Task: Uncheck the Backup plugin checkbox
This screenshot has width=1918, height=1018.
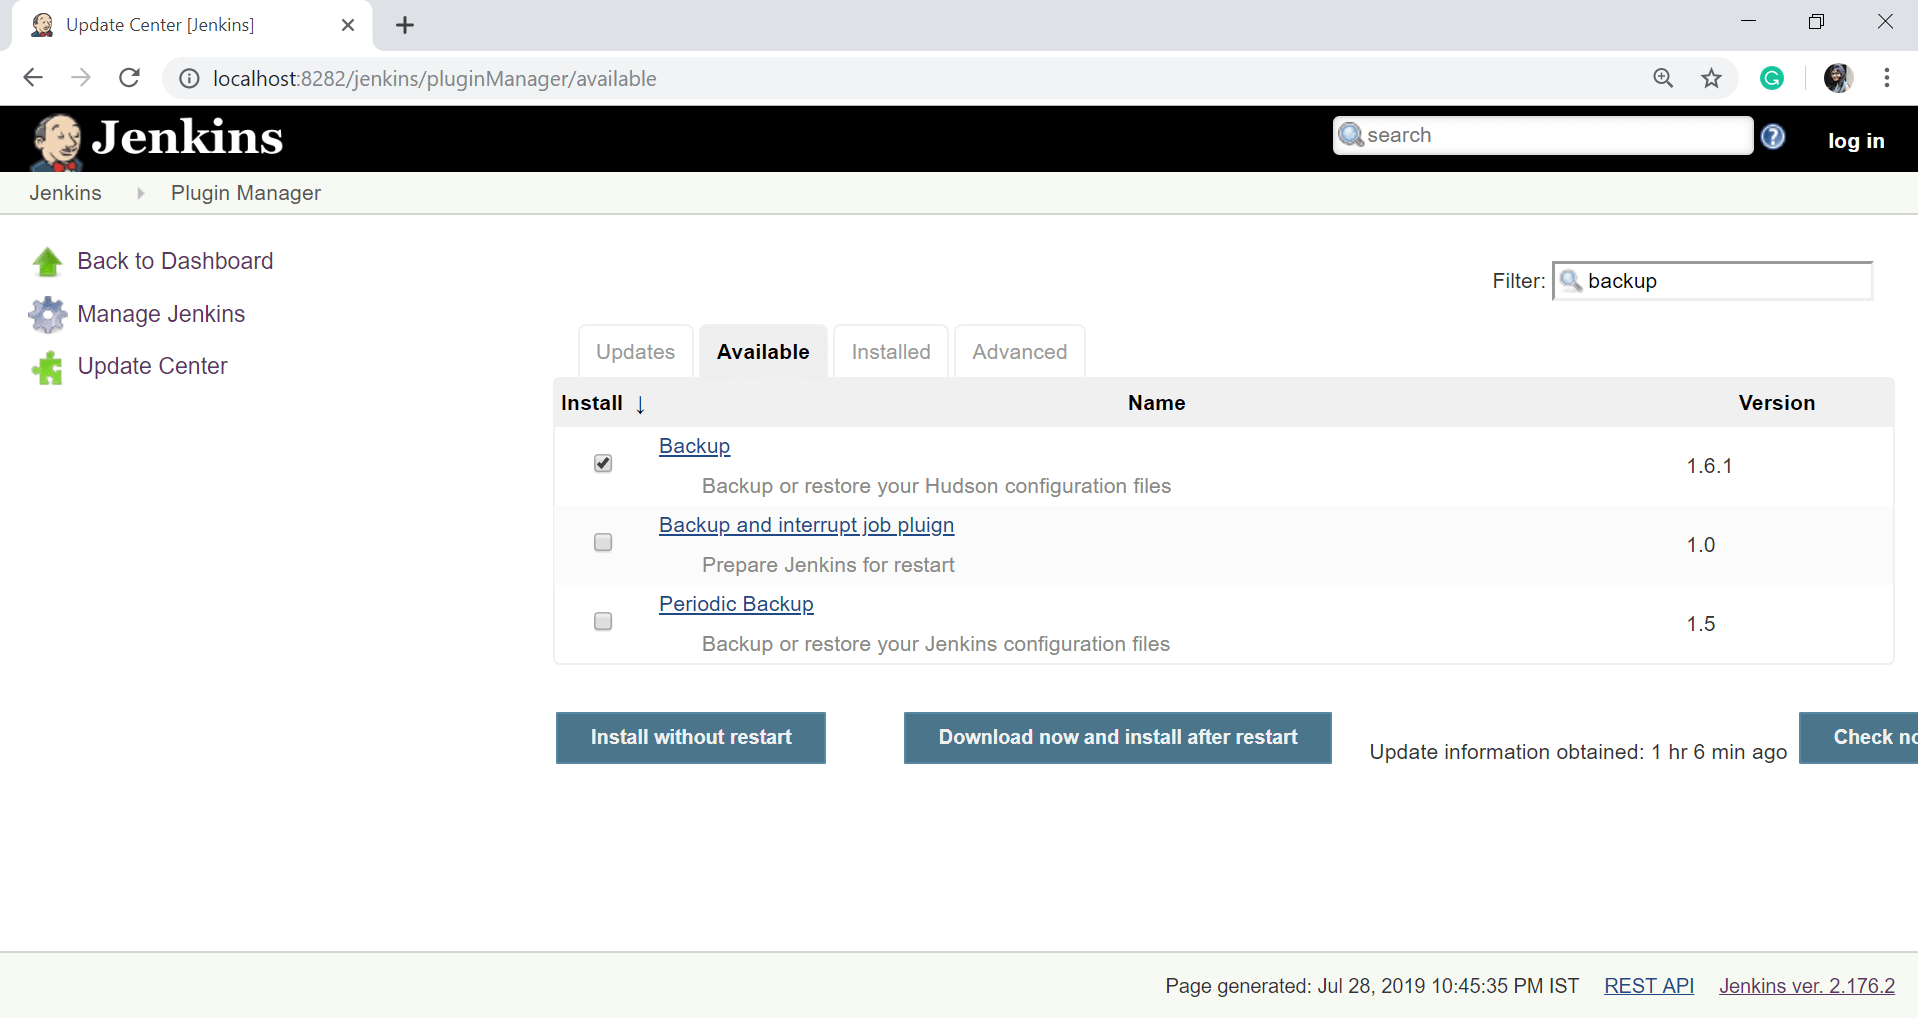Action: point(603,463)
